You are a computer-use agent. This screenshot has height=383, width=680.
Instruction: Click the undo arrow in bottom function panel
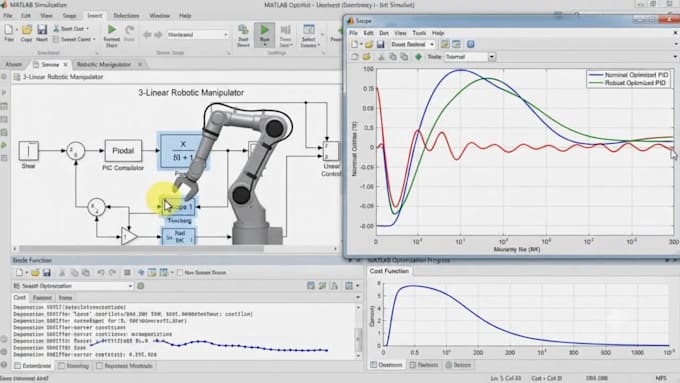[x=101, y=272]
